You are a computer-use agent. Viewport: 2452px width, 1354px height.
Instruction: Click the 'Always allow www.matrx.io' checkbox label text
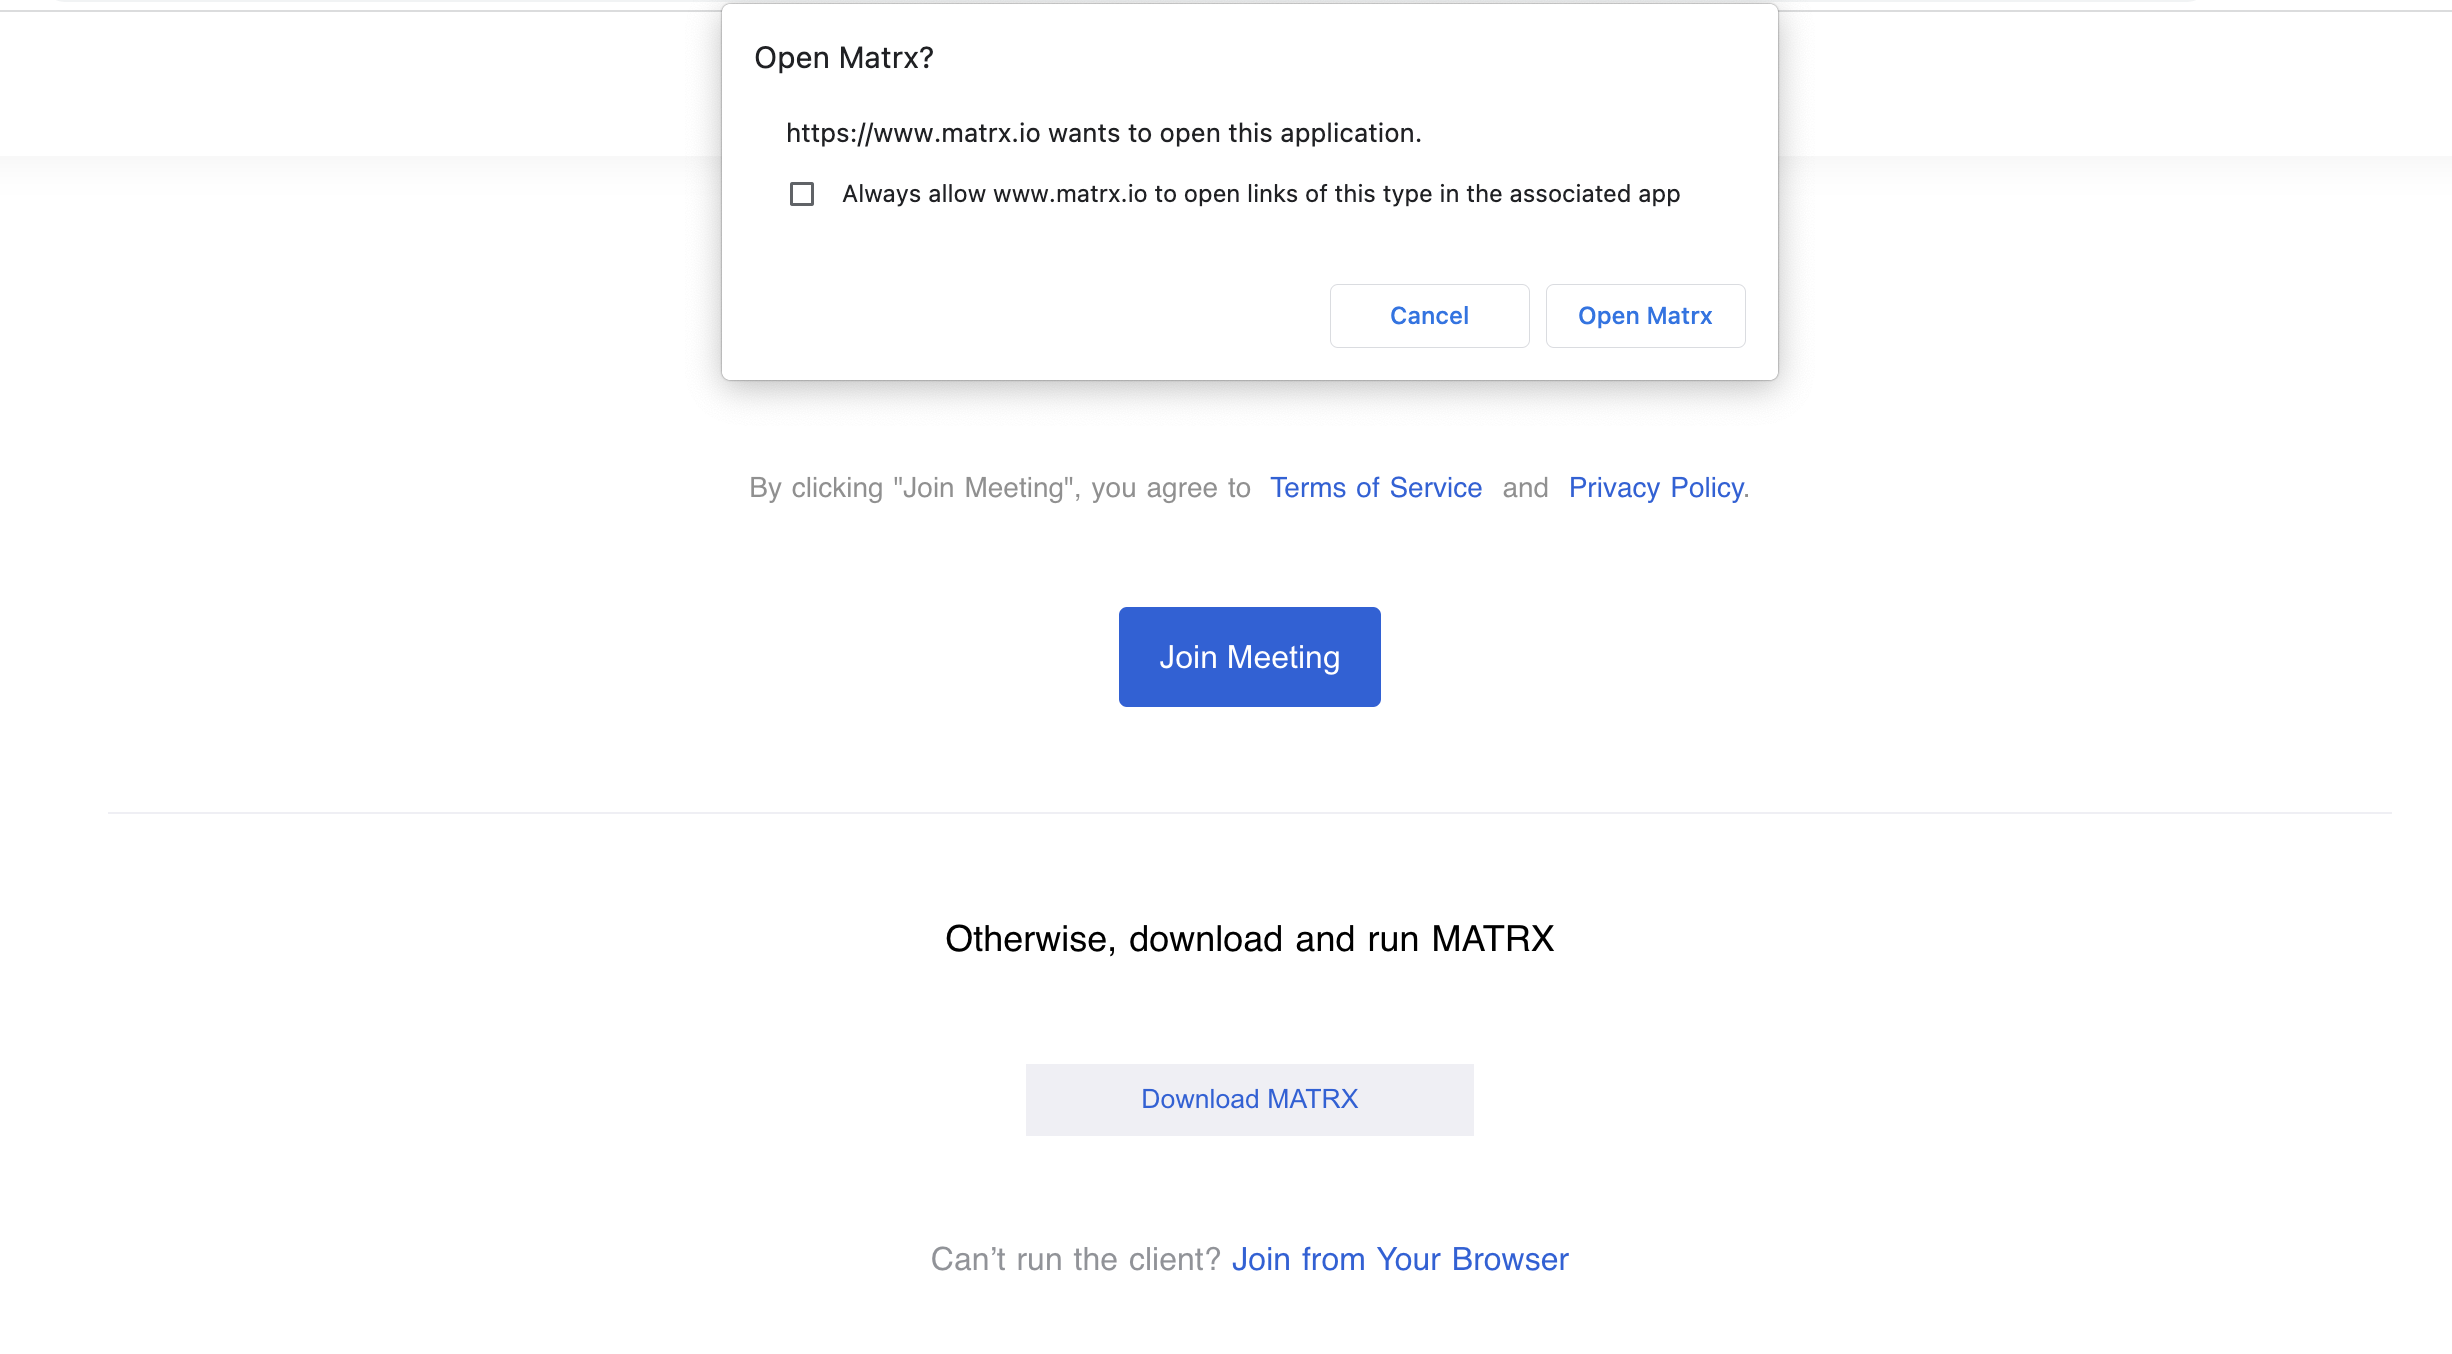[1260, 194]
